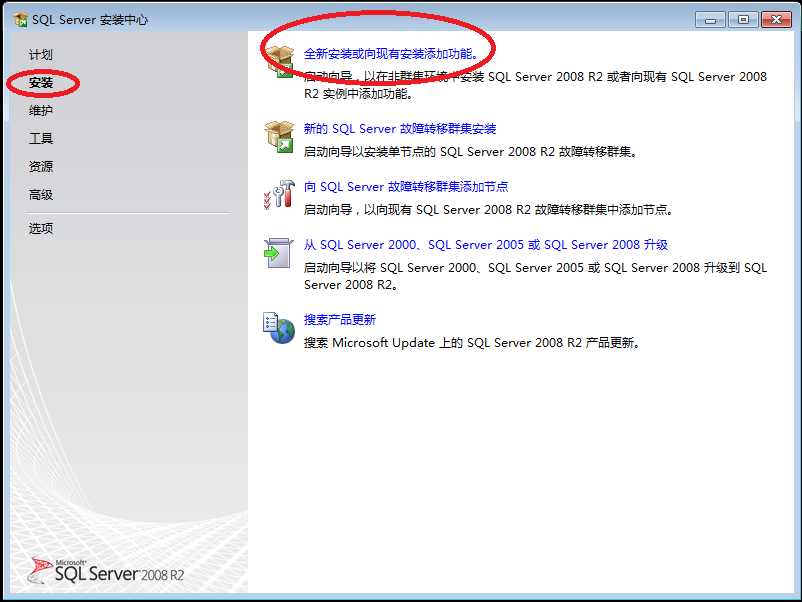Select 选项 in the sidebar

[40, 228]
